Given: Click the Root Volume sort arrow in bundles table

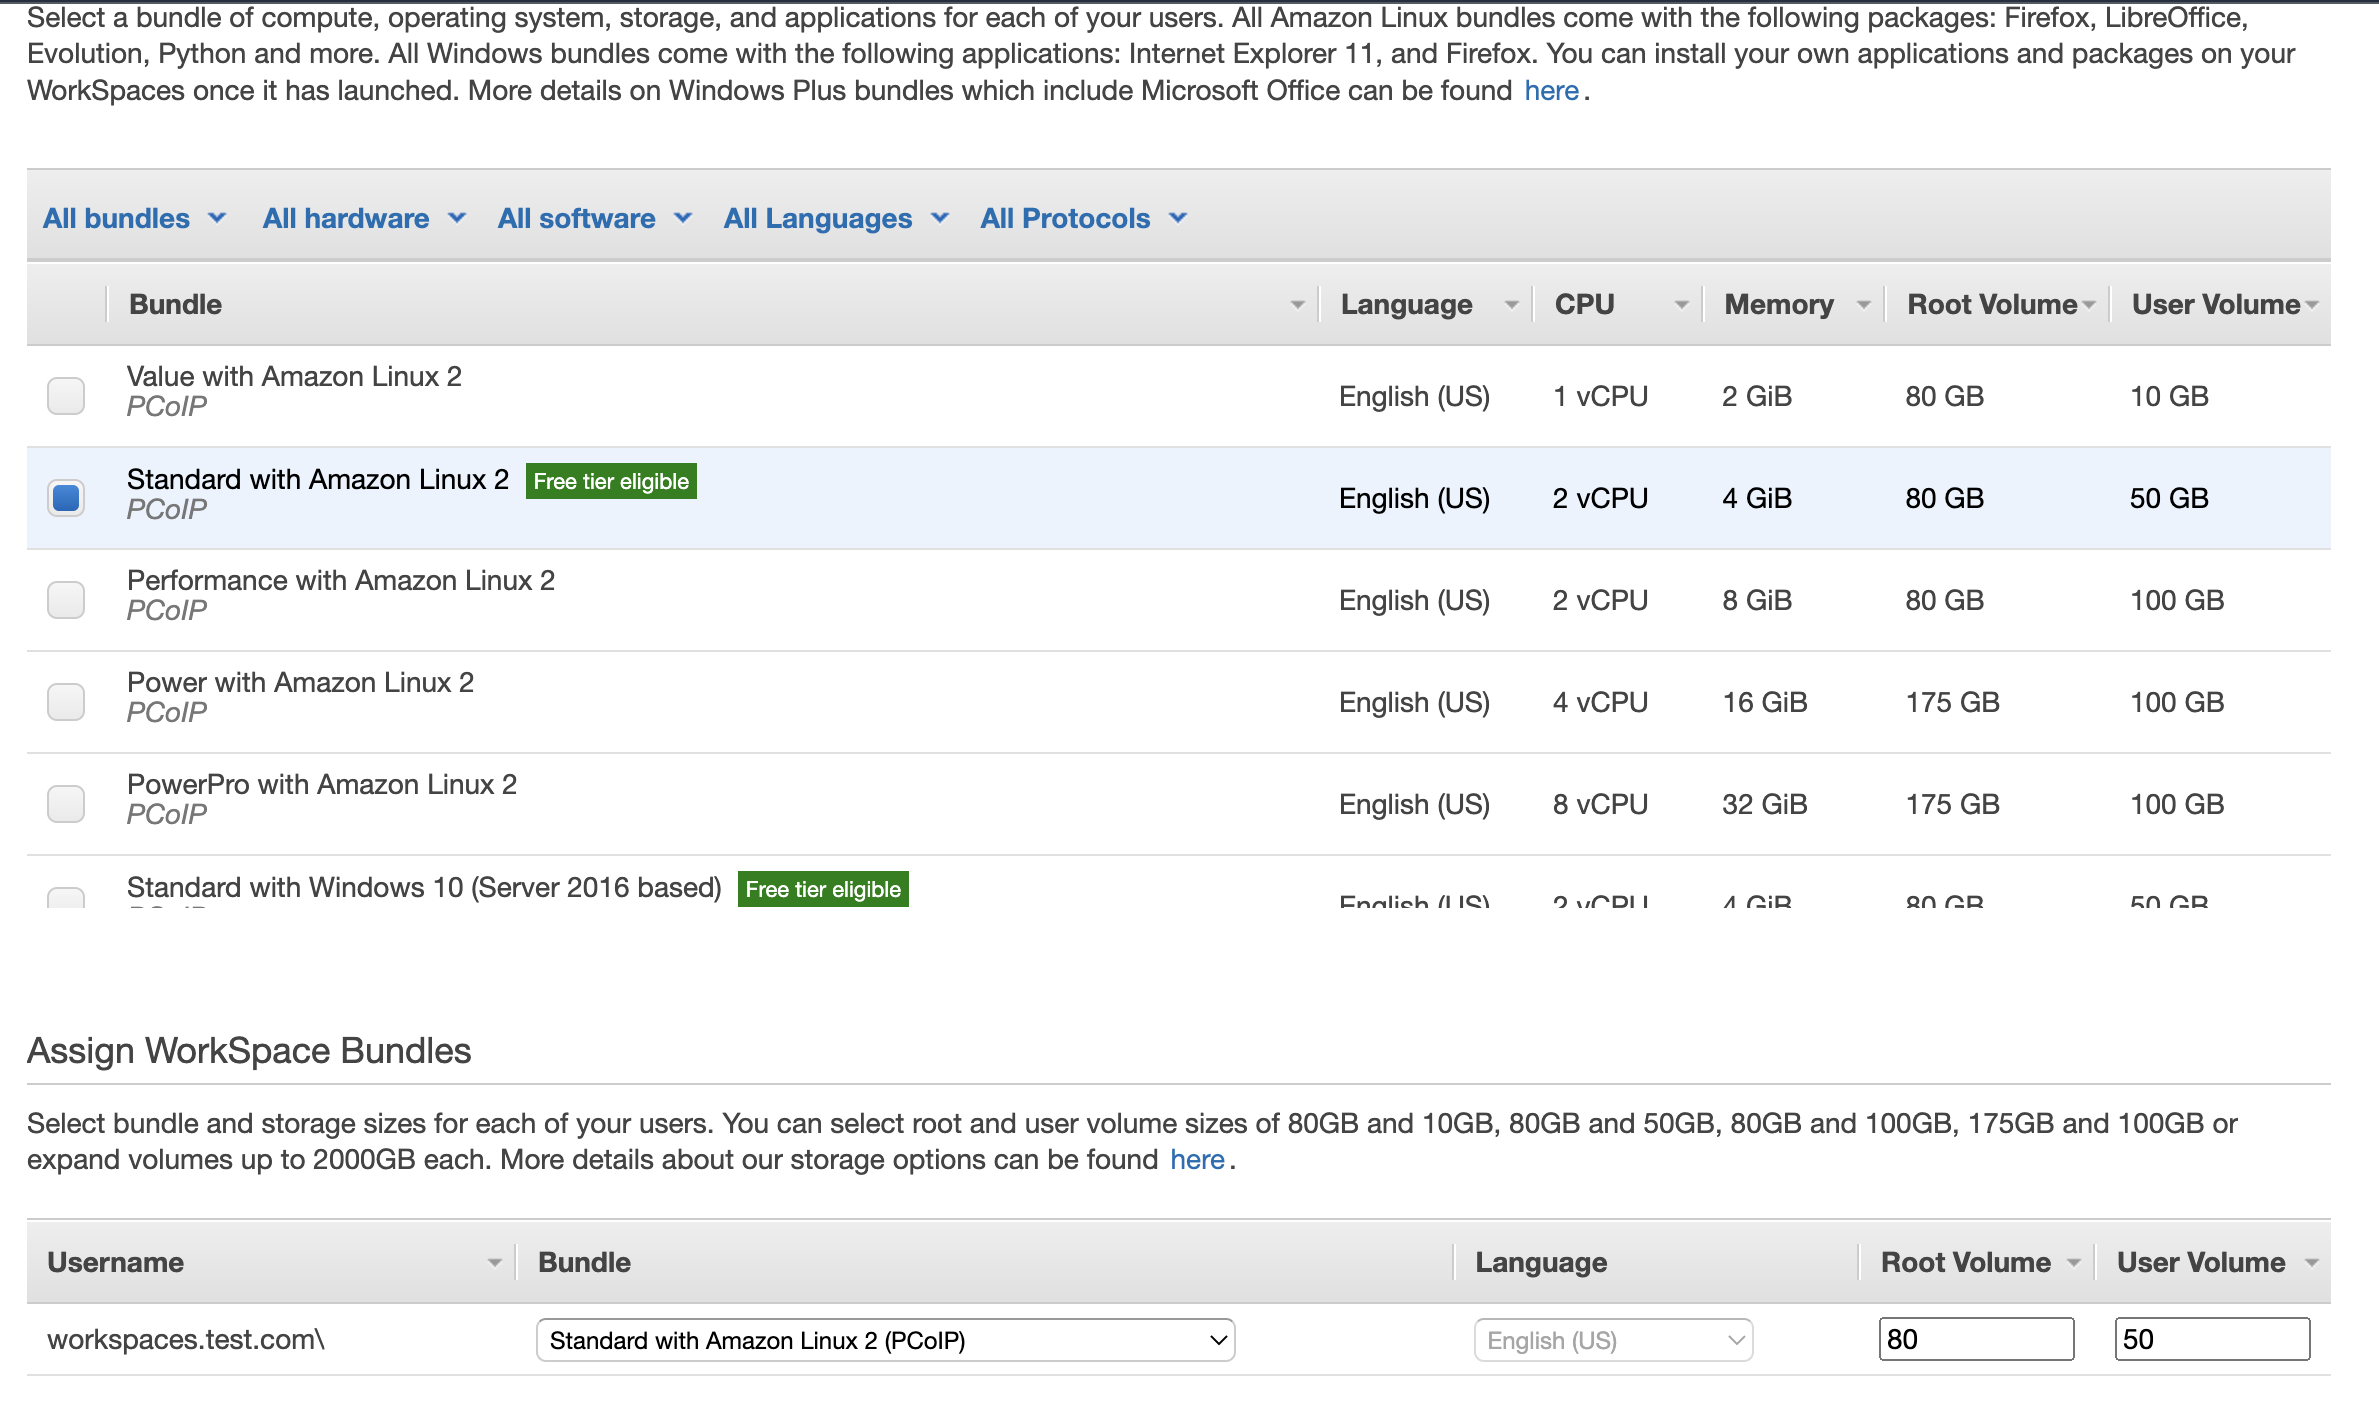Looking at the screenshot, I should (2089, 305).
